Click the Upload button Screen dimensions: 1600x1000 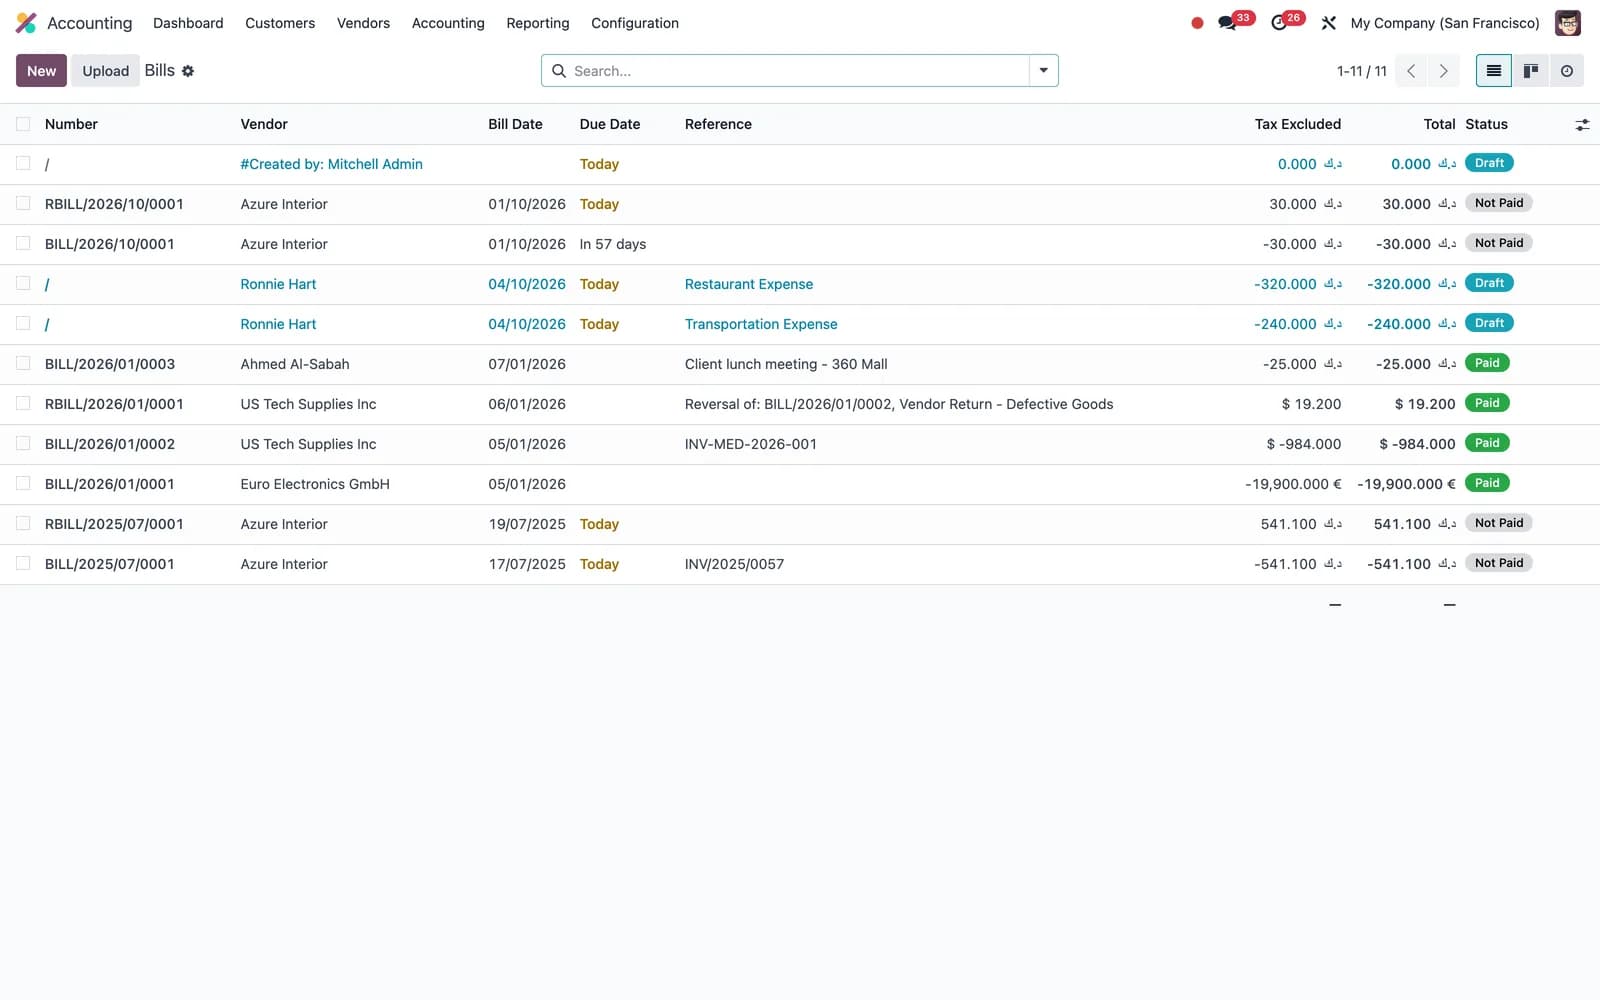pyautogui.click(x=105, y=71)
